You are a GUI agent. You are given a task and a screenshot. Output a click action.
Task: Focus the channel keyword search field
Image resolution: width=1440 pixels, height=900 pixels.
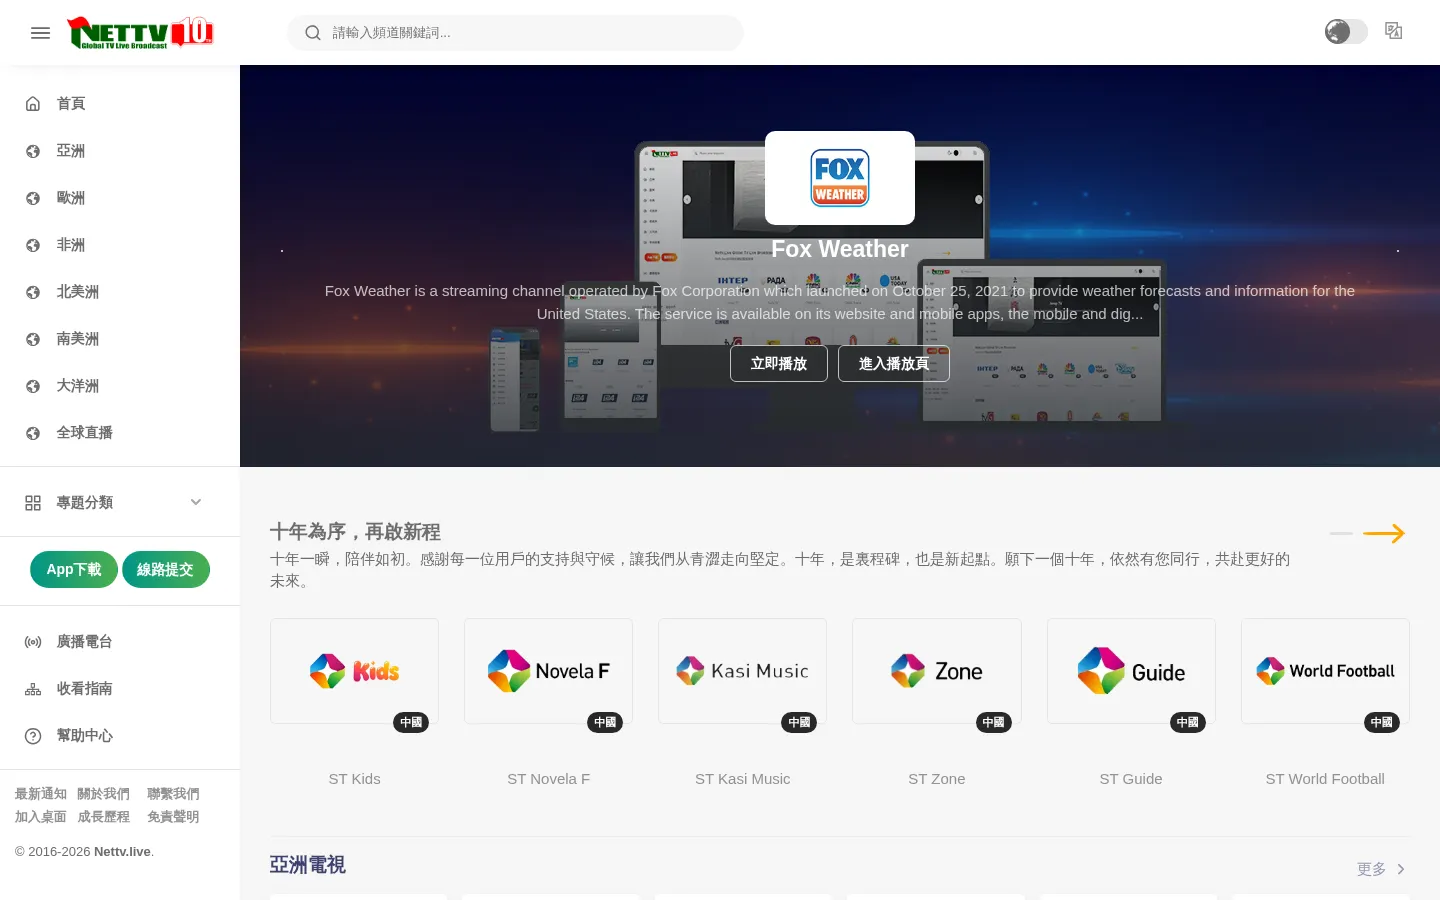click(516, 33)
